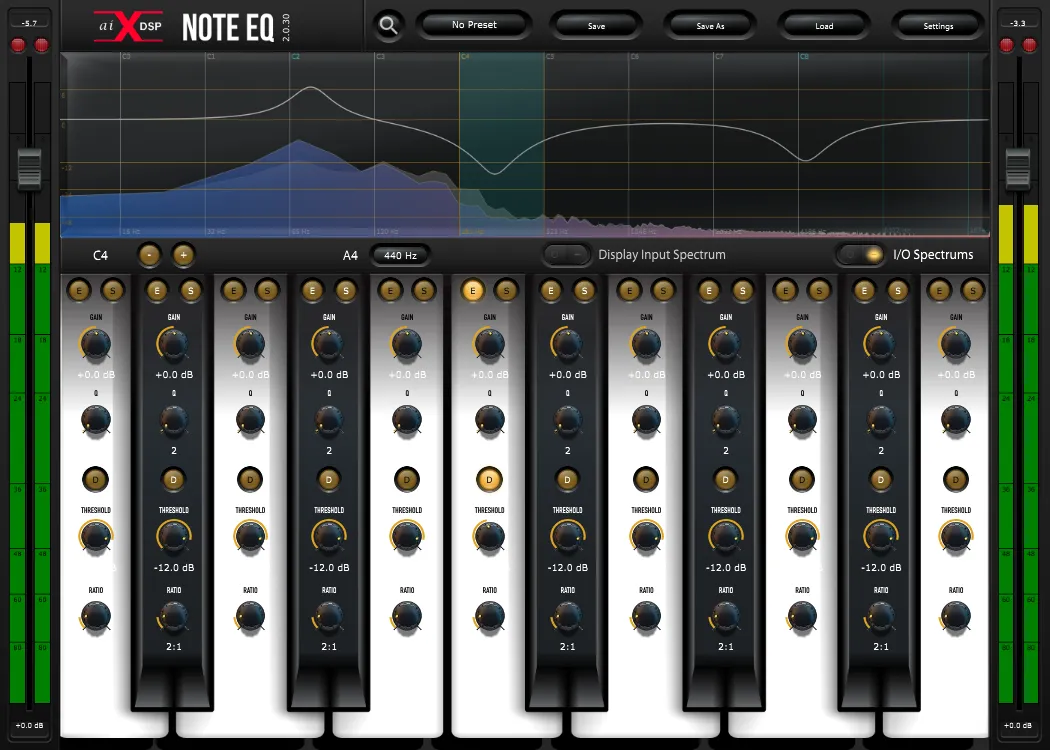Click the Ratio knob on the A# key

881,617
